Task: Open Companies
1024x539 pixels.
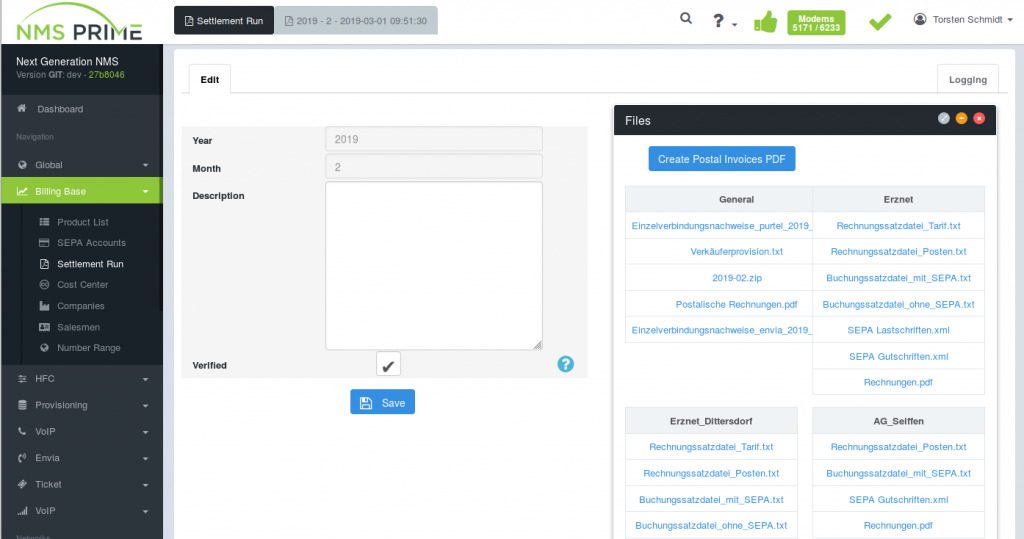Action: pyautogui.click(x=81, y=306)
